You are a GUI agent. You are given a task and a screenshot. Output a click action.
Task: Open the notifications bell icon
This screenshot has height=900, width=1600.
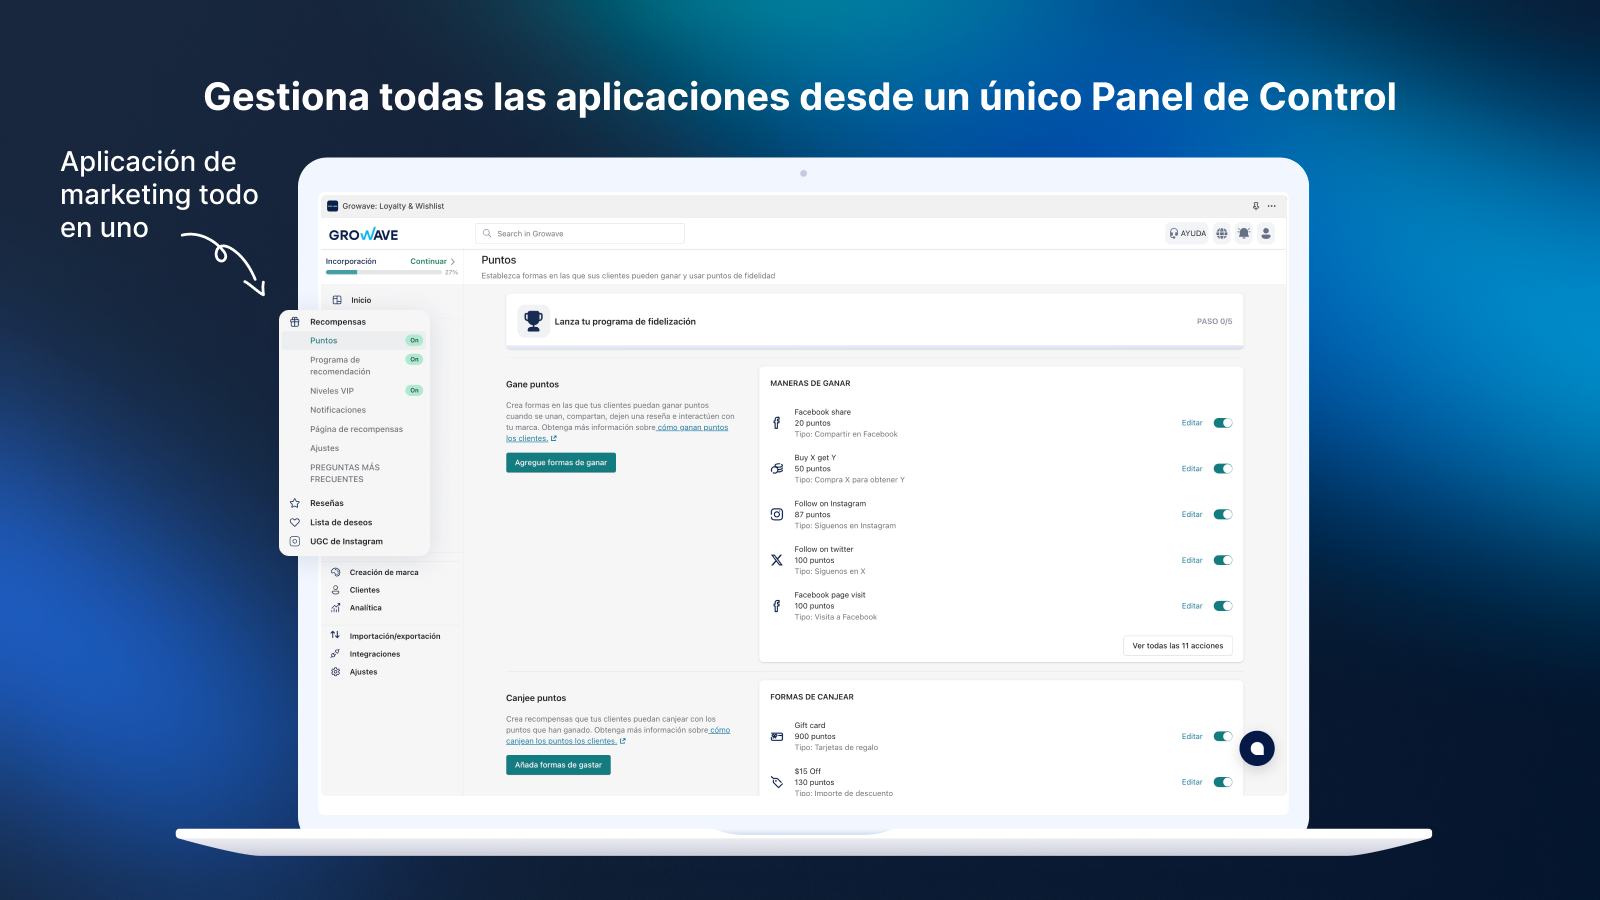[1244, 233]
